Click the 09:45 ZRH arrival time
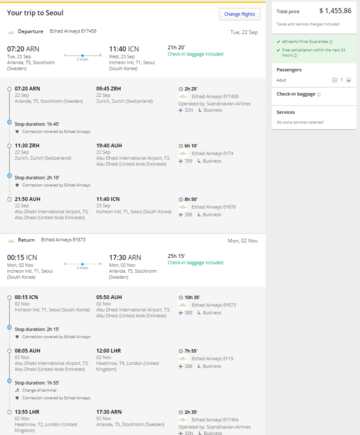 point(109,89)
